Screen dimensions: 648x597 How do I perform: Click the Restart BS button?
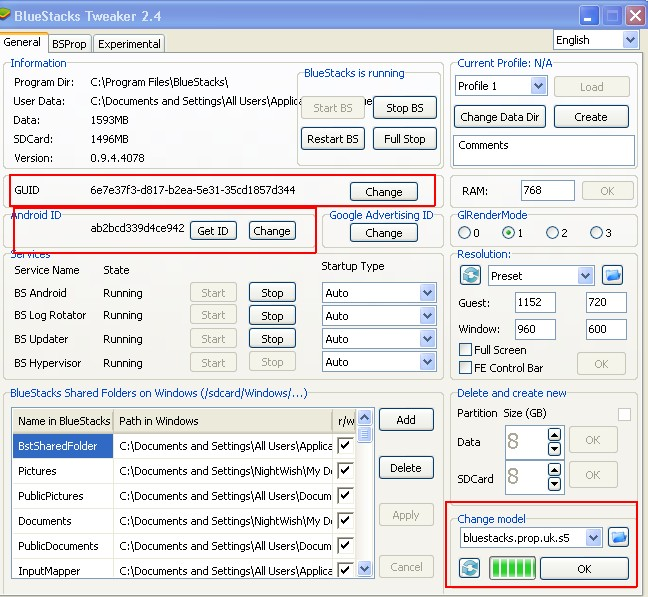click(332, 139)
